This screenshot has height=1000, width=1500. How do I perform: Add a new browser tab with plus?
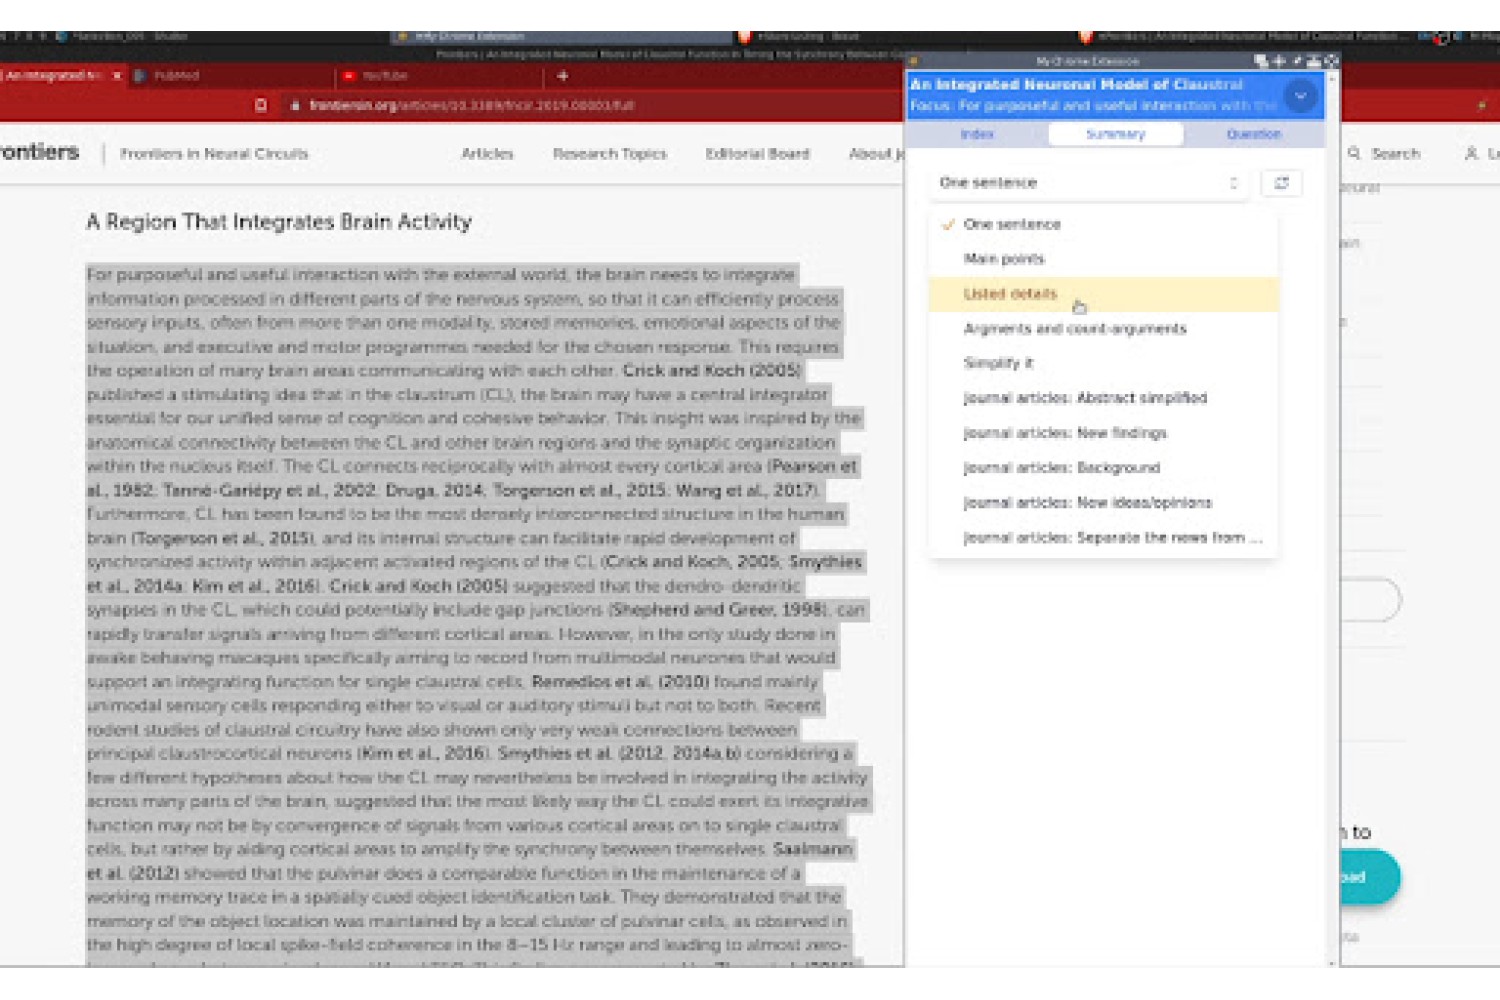click(562, 76)
